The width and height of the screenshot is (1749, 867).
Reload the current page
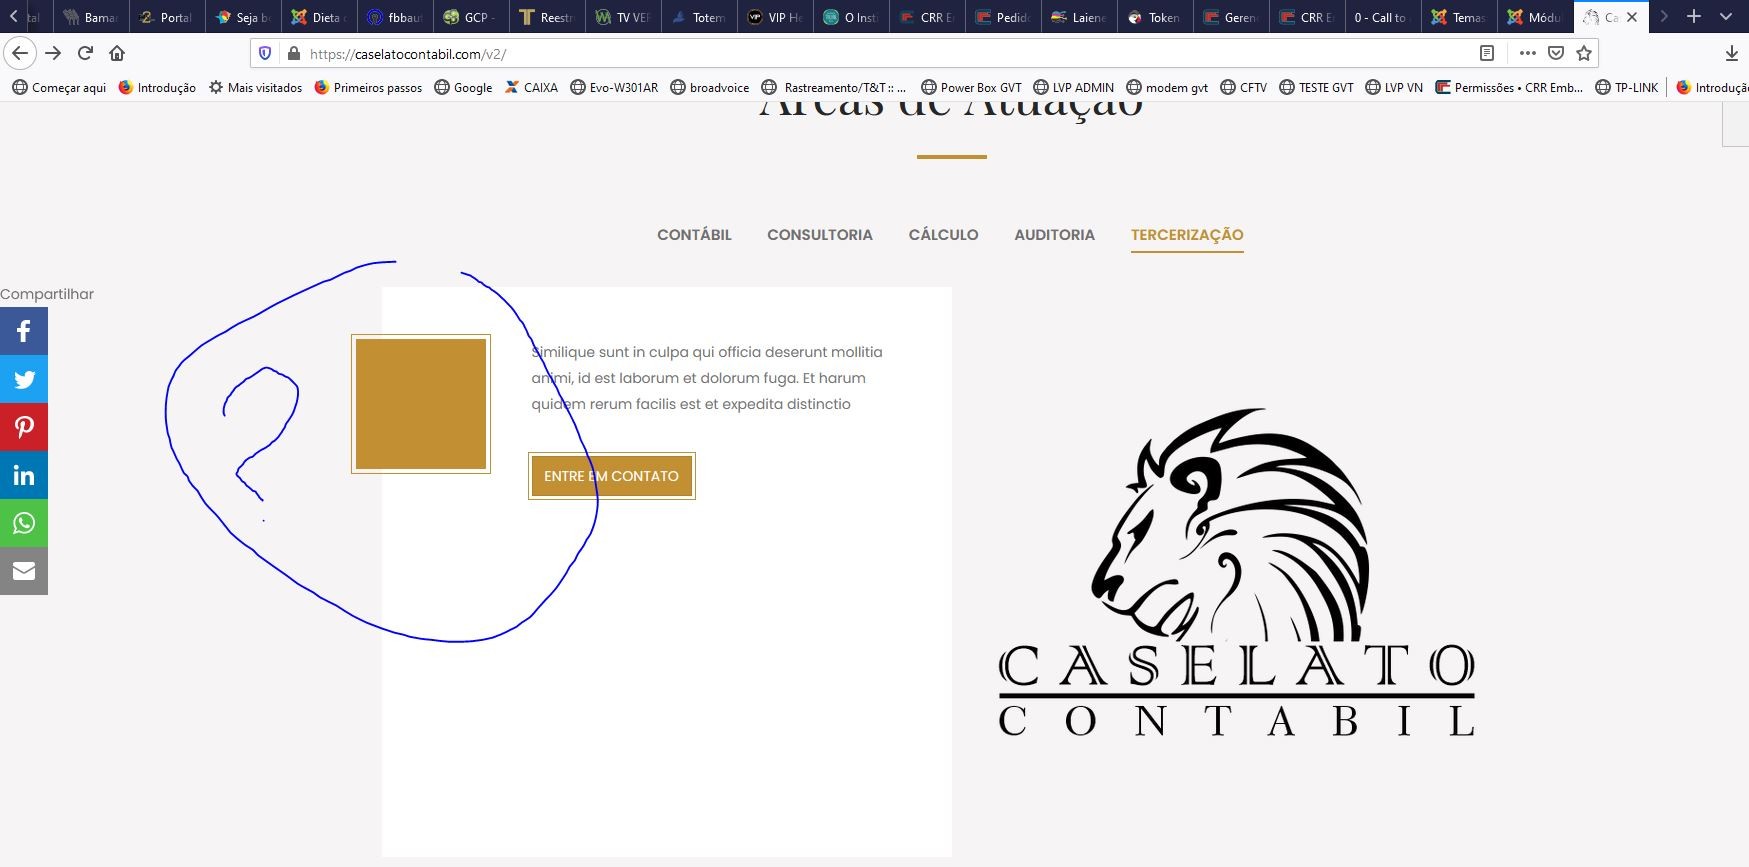pos(85,53)
